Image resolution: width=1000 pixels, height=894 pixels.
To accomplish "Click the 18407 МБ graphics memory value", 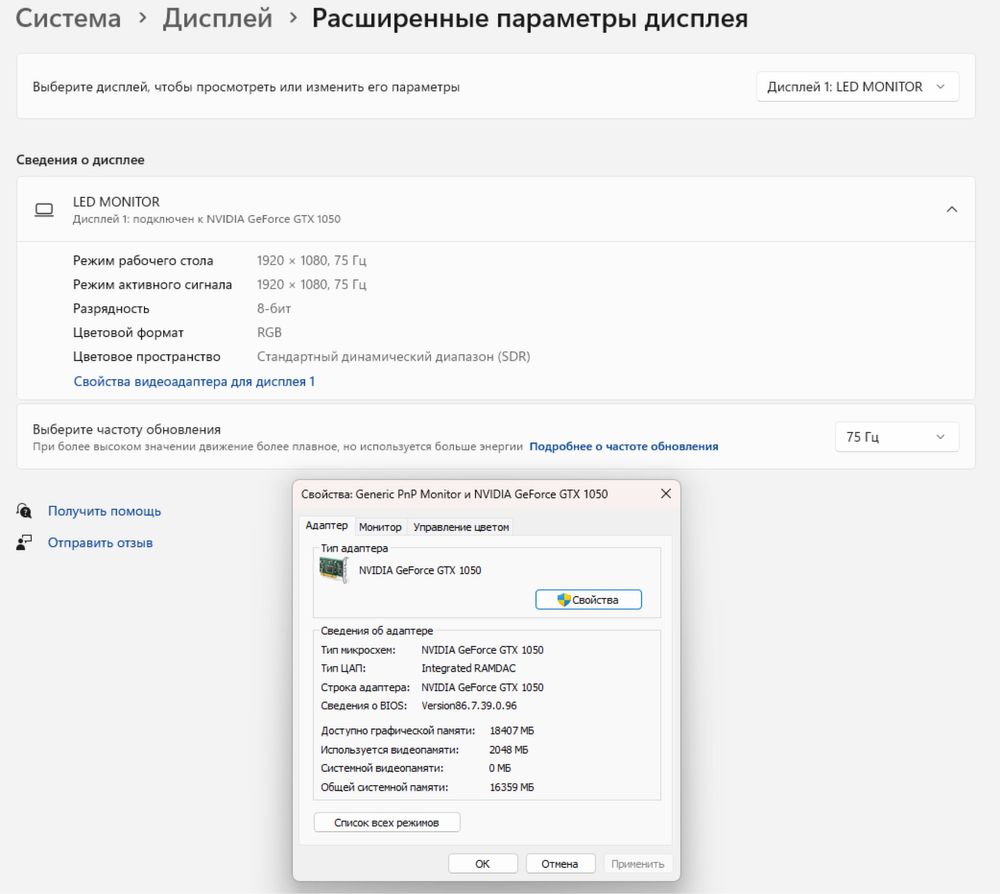I will coord(511,731).
